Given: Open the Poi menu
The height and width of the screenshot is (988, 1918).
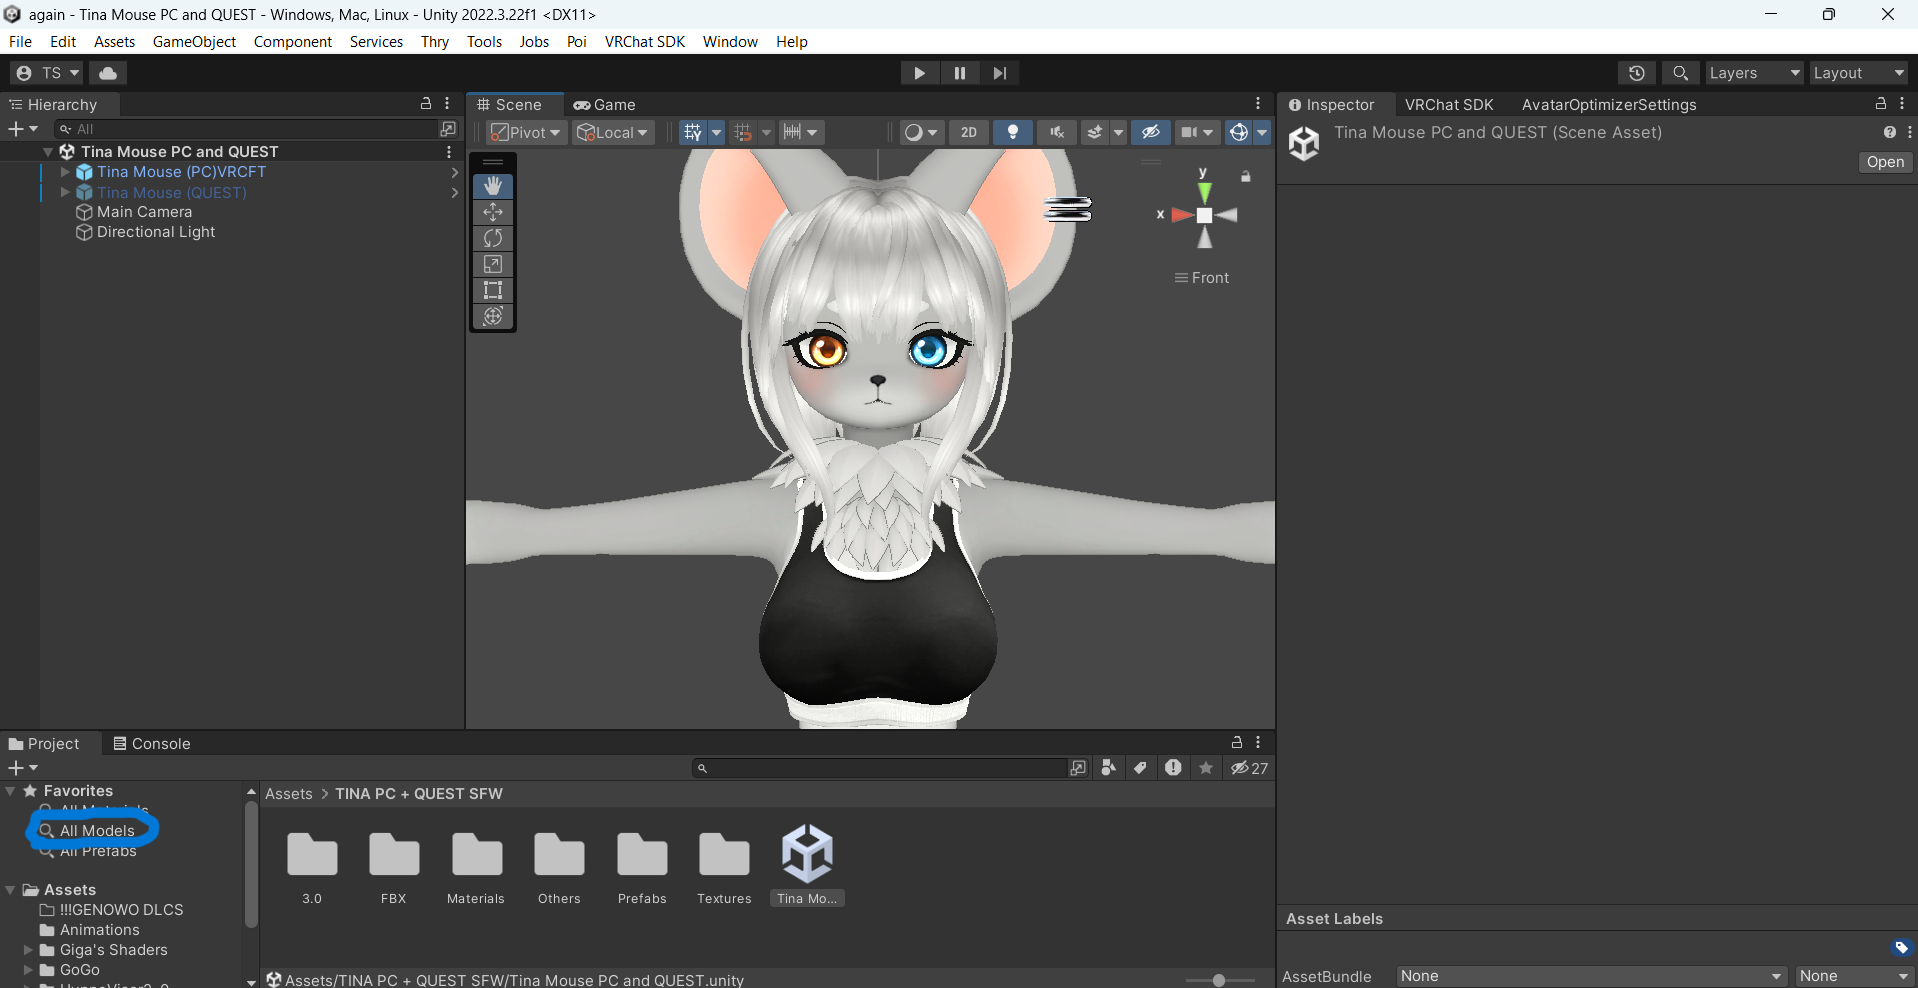Looking at the screenshot, I should pyautogui.click(x=577, y=42).
